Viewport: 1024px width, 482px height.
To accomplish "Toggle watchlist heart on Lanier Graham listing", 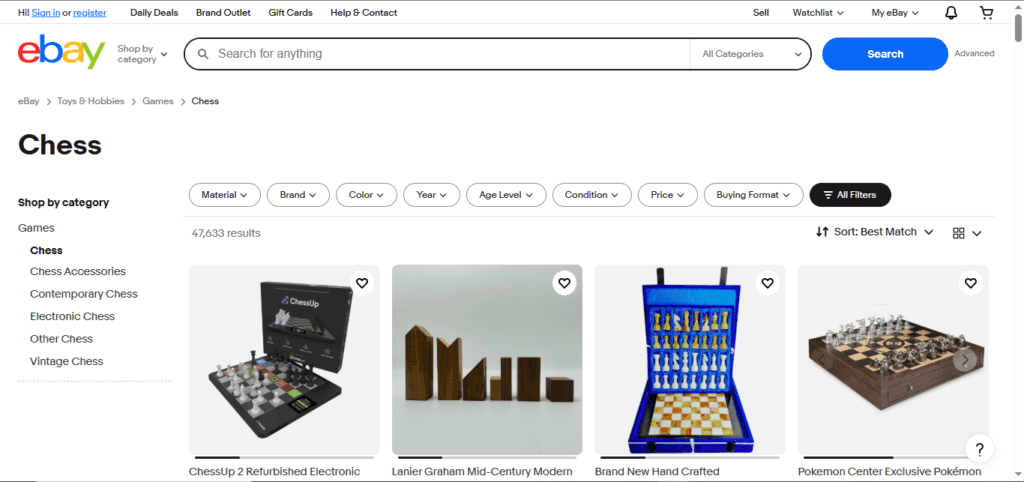I will [x=564, y=284].
